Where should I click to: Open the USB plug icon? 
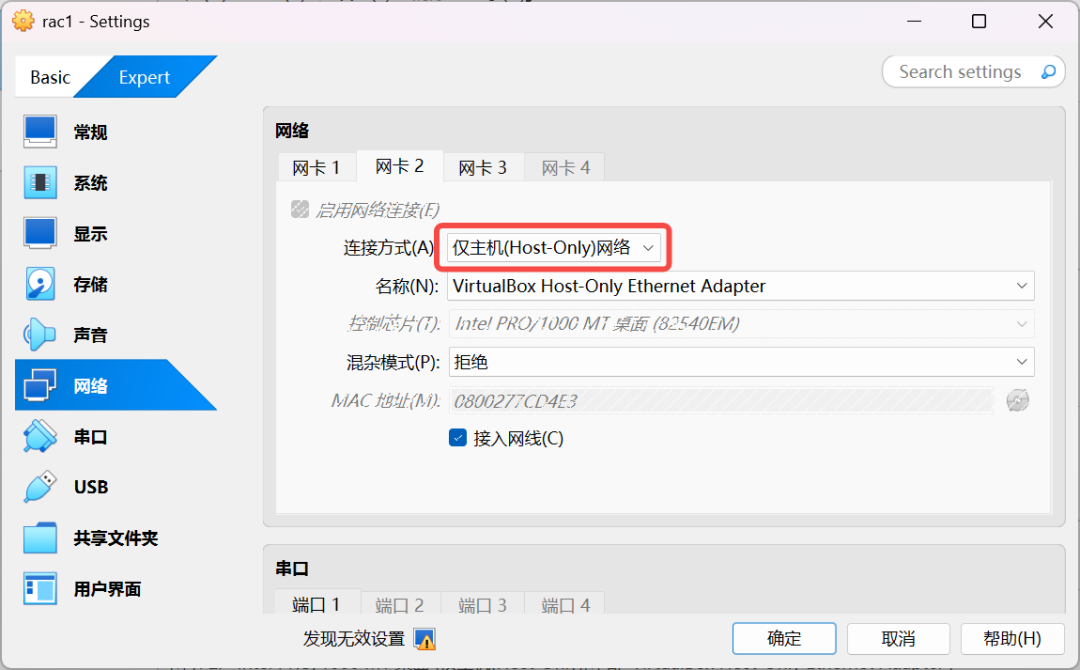pyautogui.click(x=40, y=487)
